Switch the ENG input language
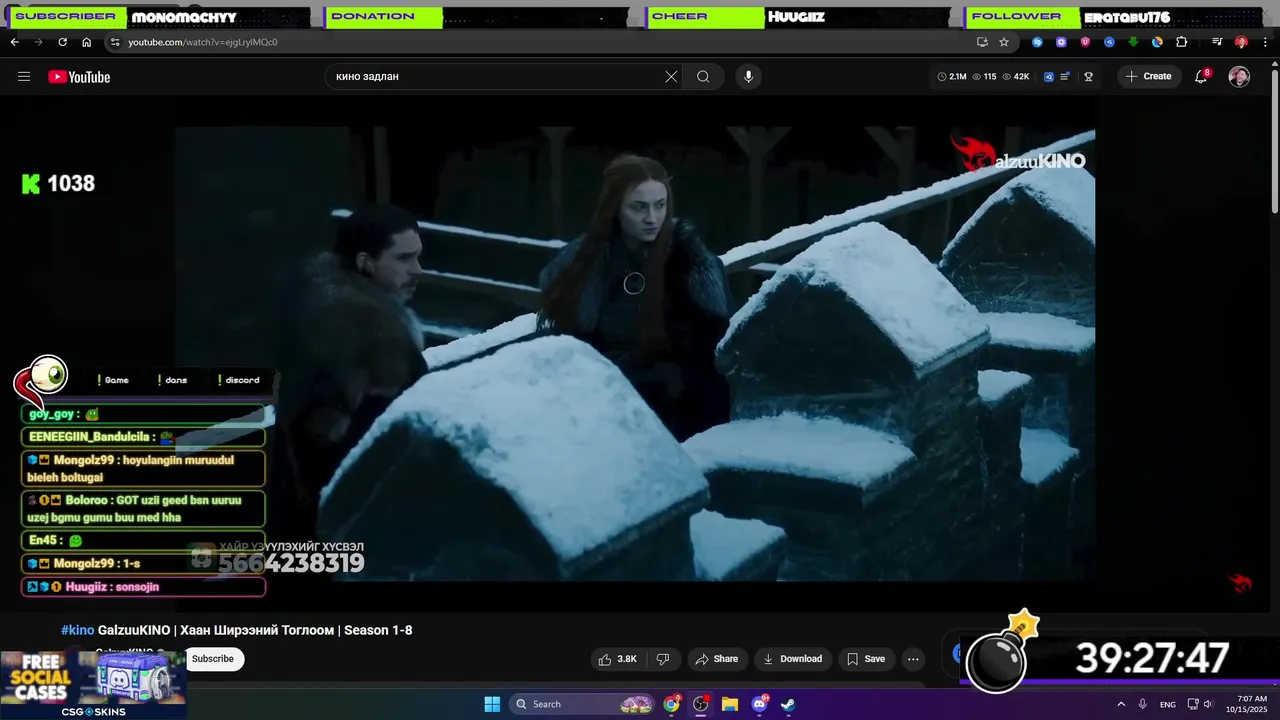 point(1167,704)
